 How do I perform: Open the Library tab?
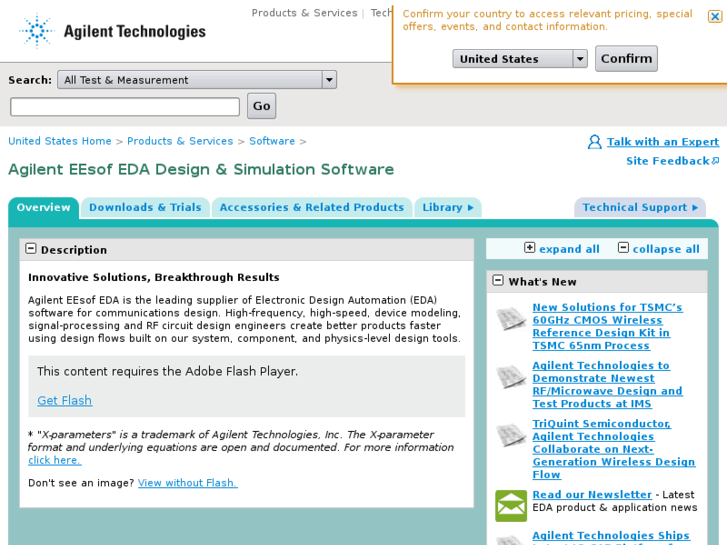pos(448,207)
